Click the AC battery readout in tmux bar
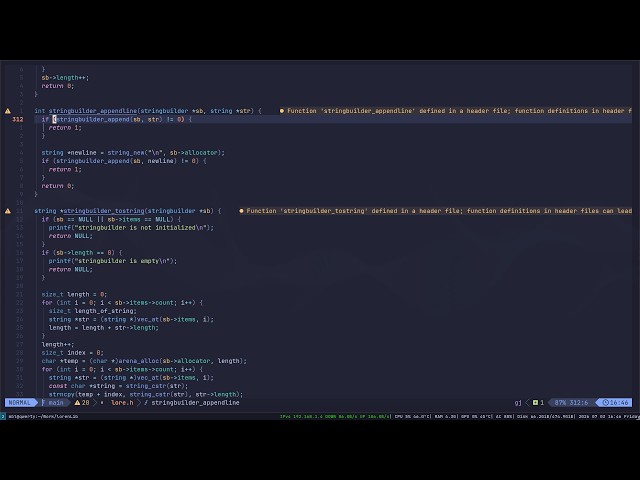The image size is (640, 480). click(504, 416)
